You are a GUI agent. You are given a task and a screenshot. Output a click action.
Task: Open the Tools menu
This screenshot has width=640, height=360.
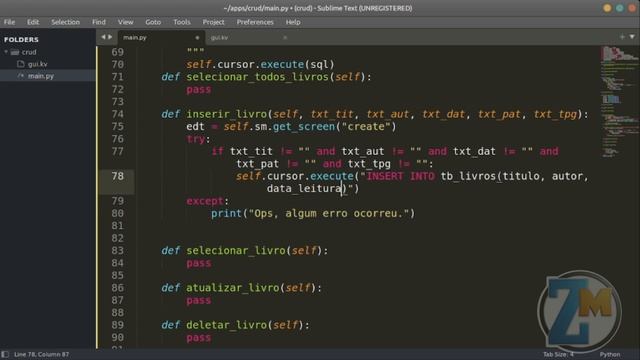coord(182,22)
